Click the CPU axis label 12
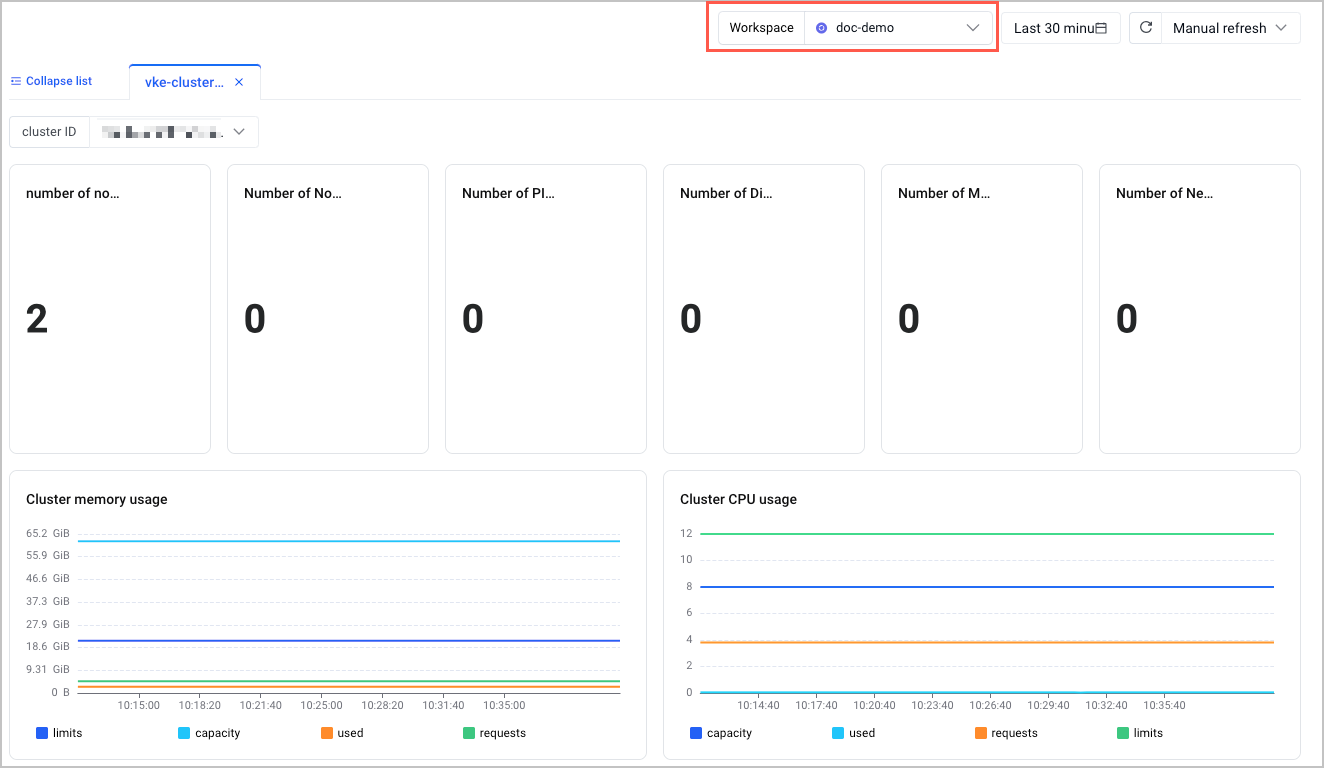The image size is (1324, 768). tap(686, 533)
